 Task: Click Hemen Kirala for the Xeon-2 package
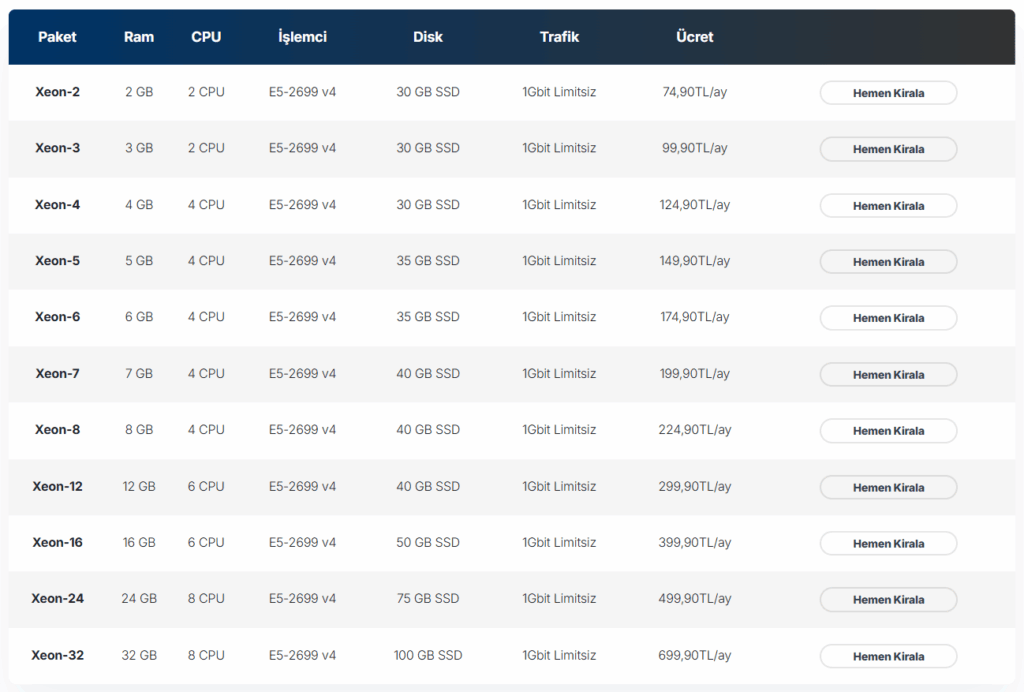[x=888, y=93]
